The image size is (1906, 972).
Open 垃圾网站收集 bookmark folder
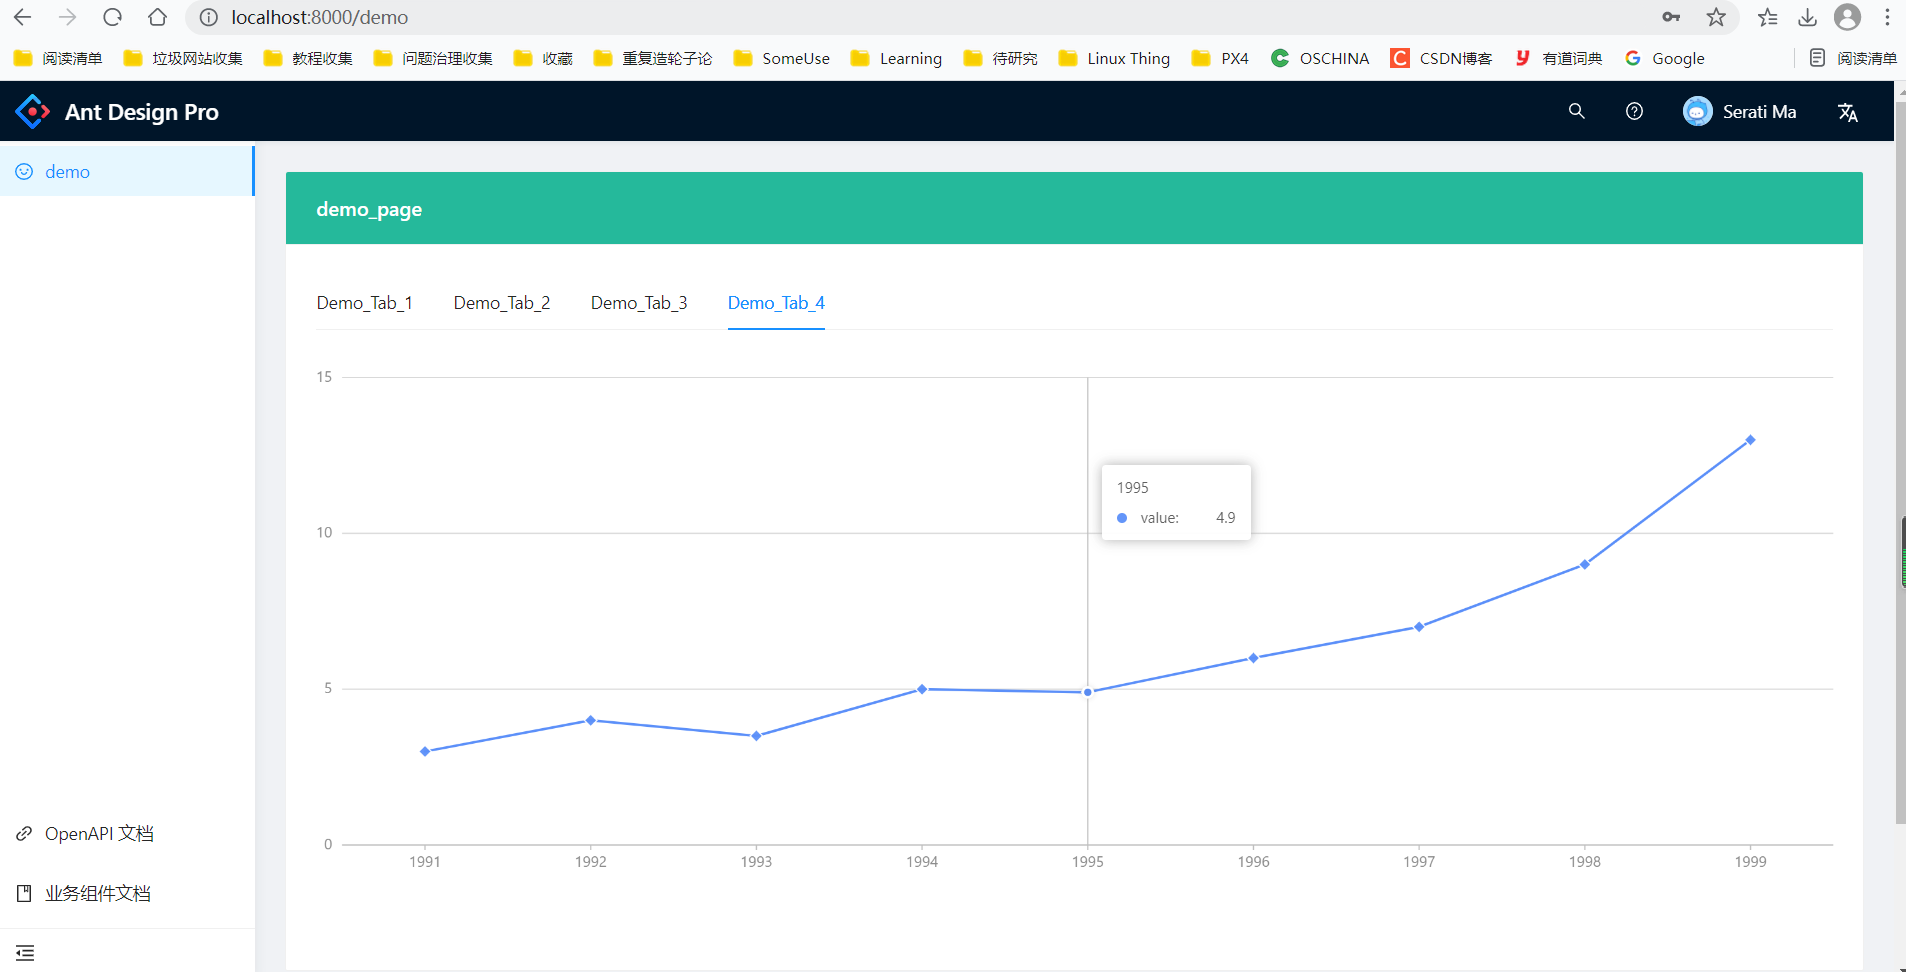183,58
